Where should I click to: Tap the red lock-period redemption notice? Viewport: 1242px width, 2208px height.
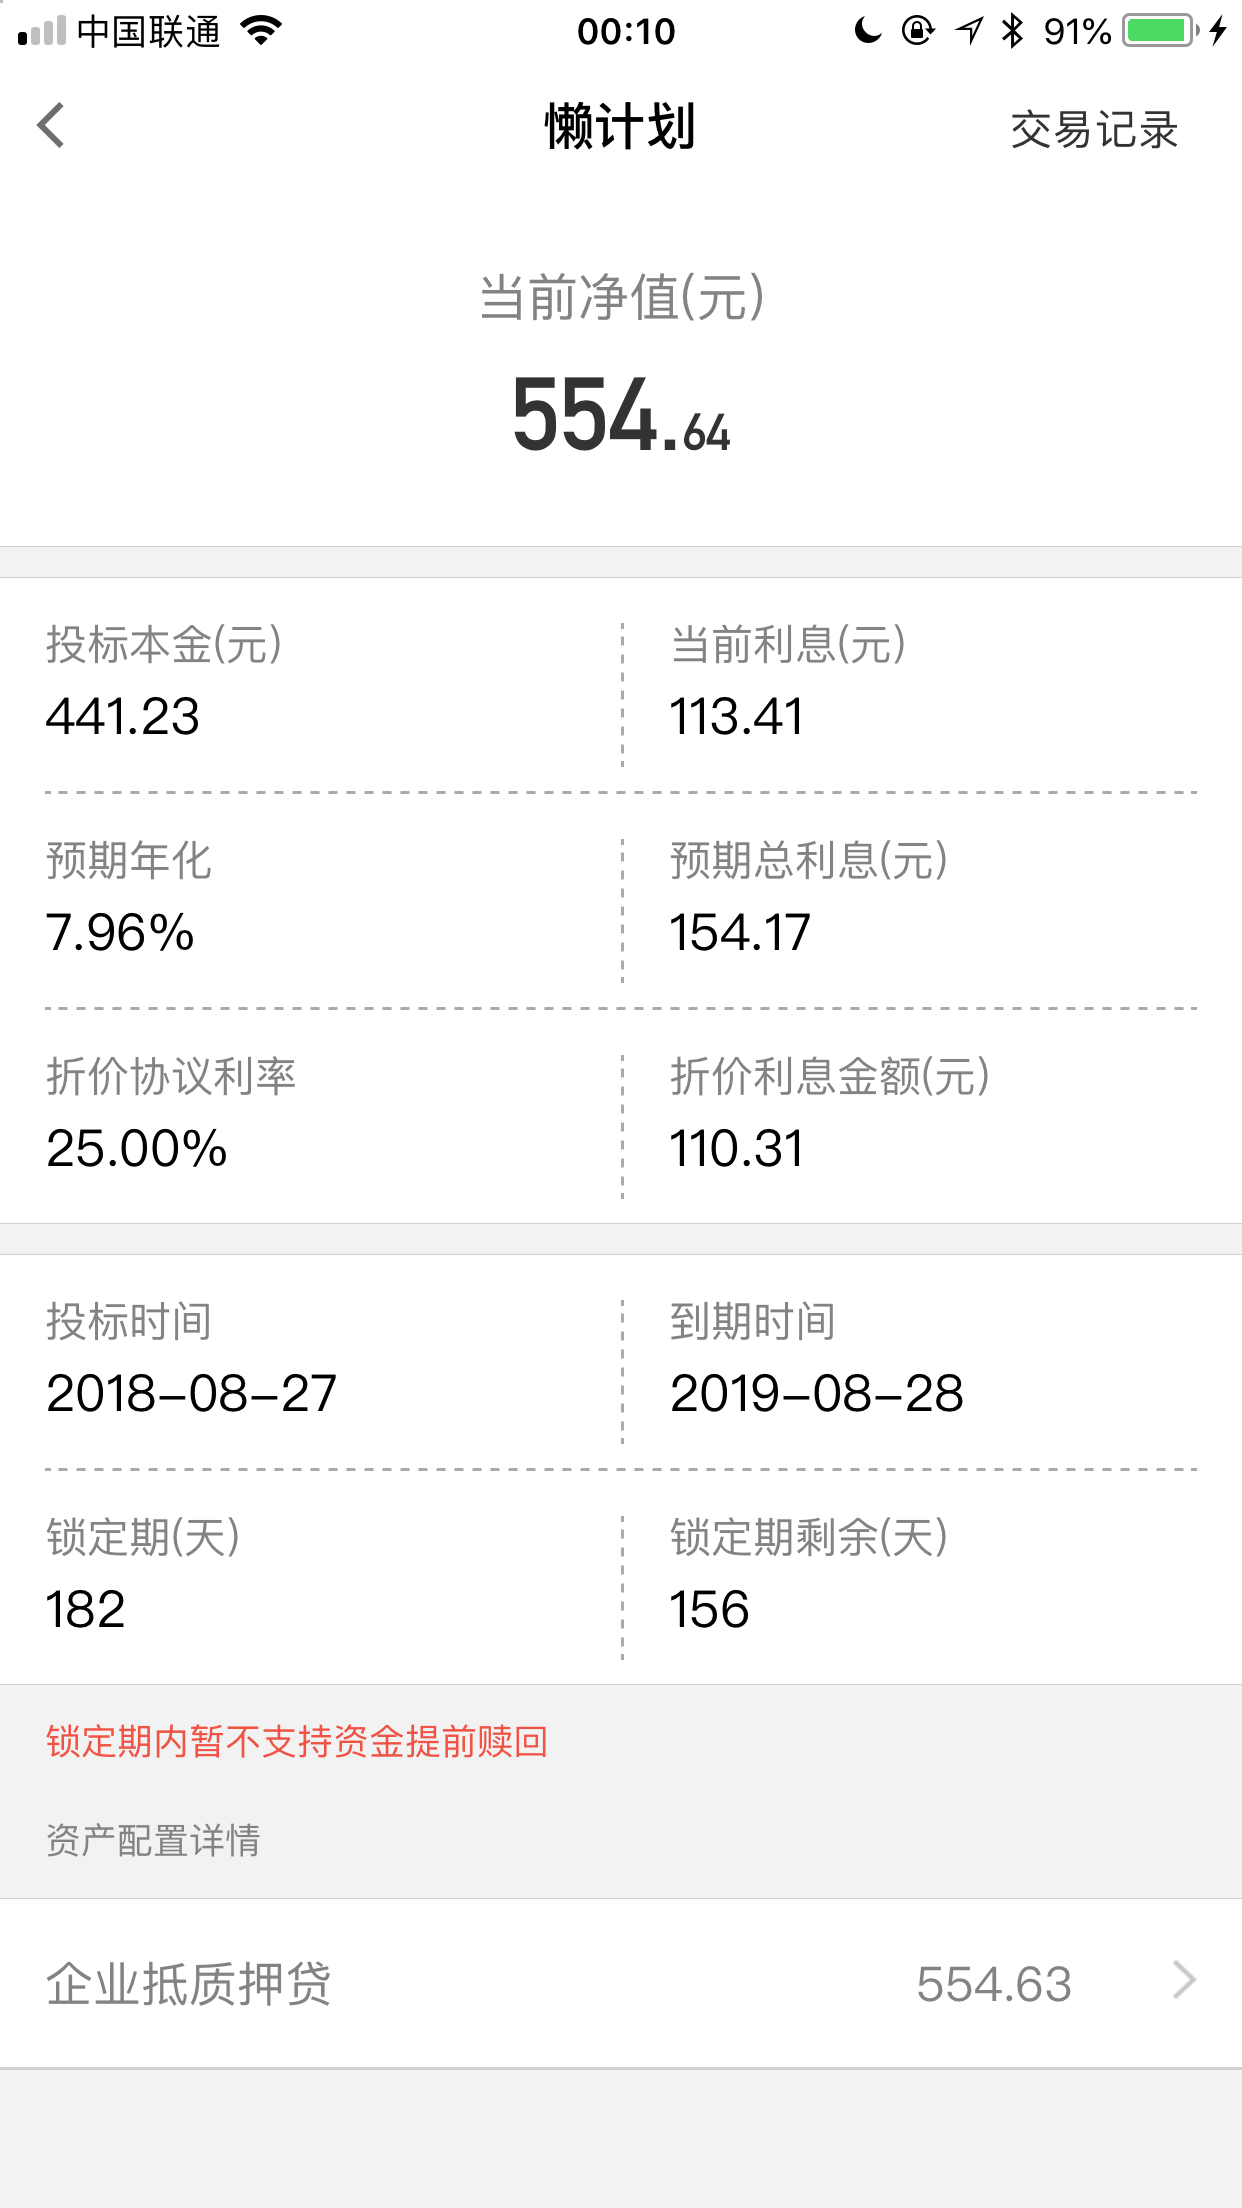297,1742
